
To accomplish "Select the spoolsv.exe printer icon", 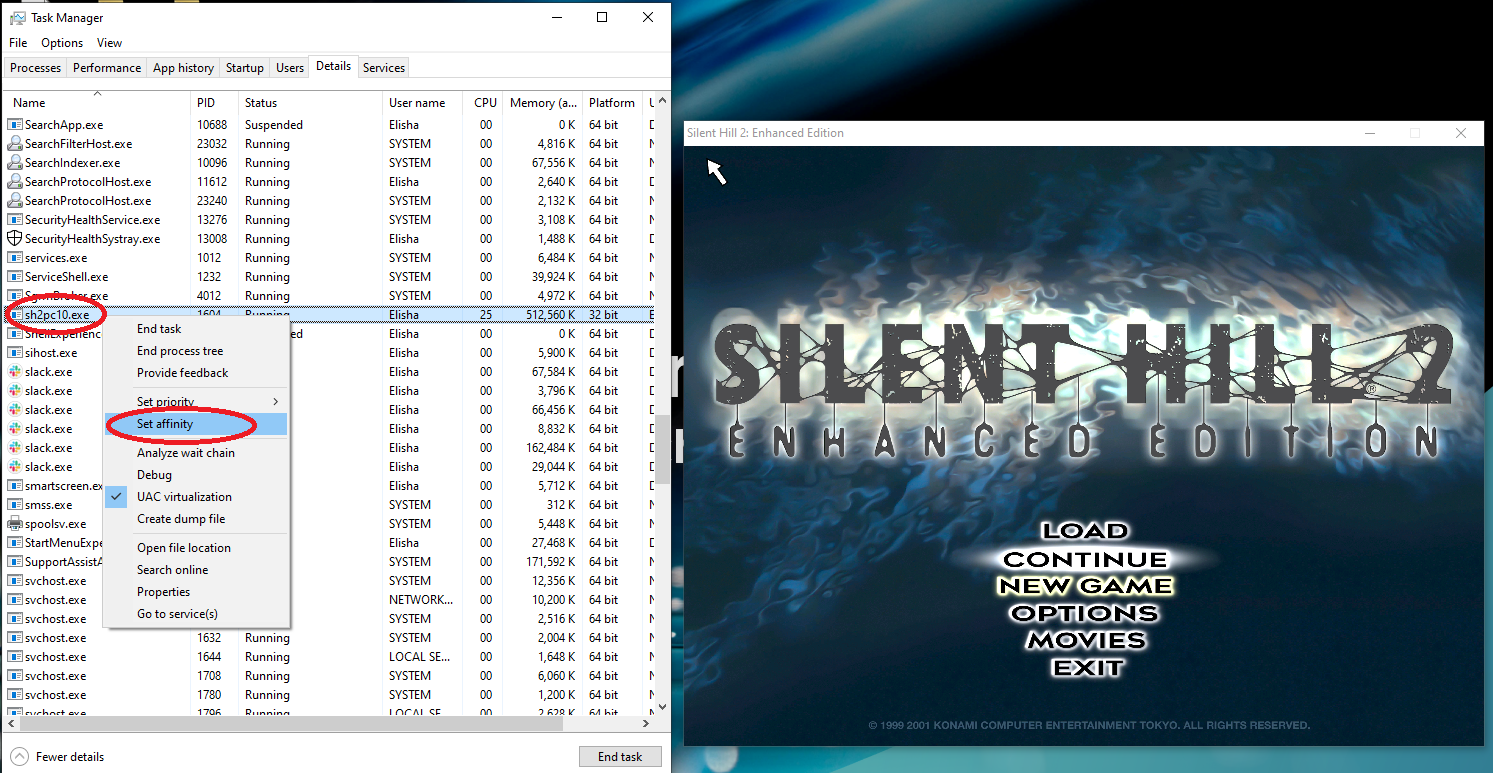I will [15, 524].
